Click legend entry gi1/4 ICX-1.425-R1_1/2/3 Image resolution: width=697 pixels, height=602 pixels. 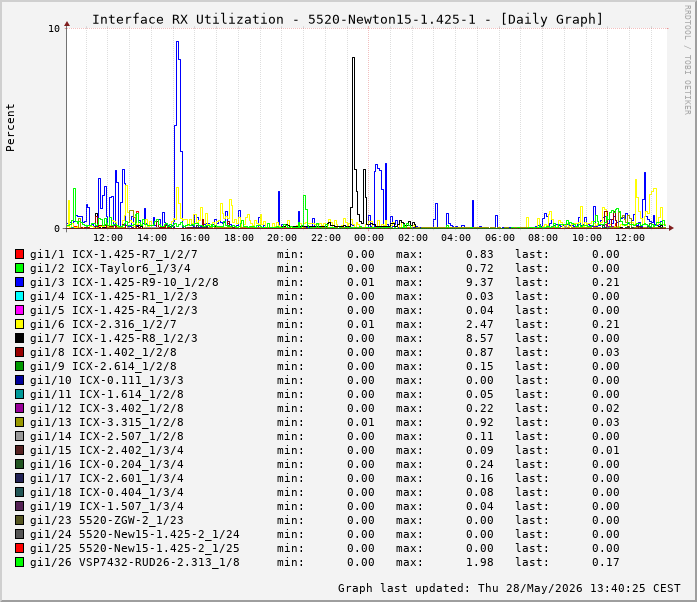coord(113,296)
